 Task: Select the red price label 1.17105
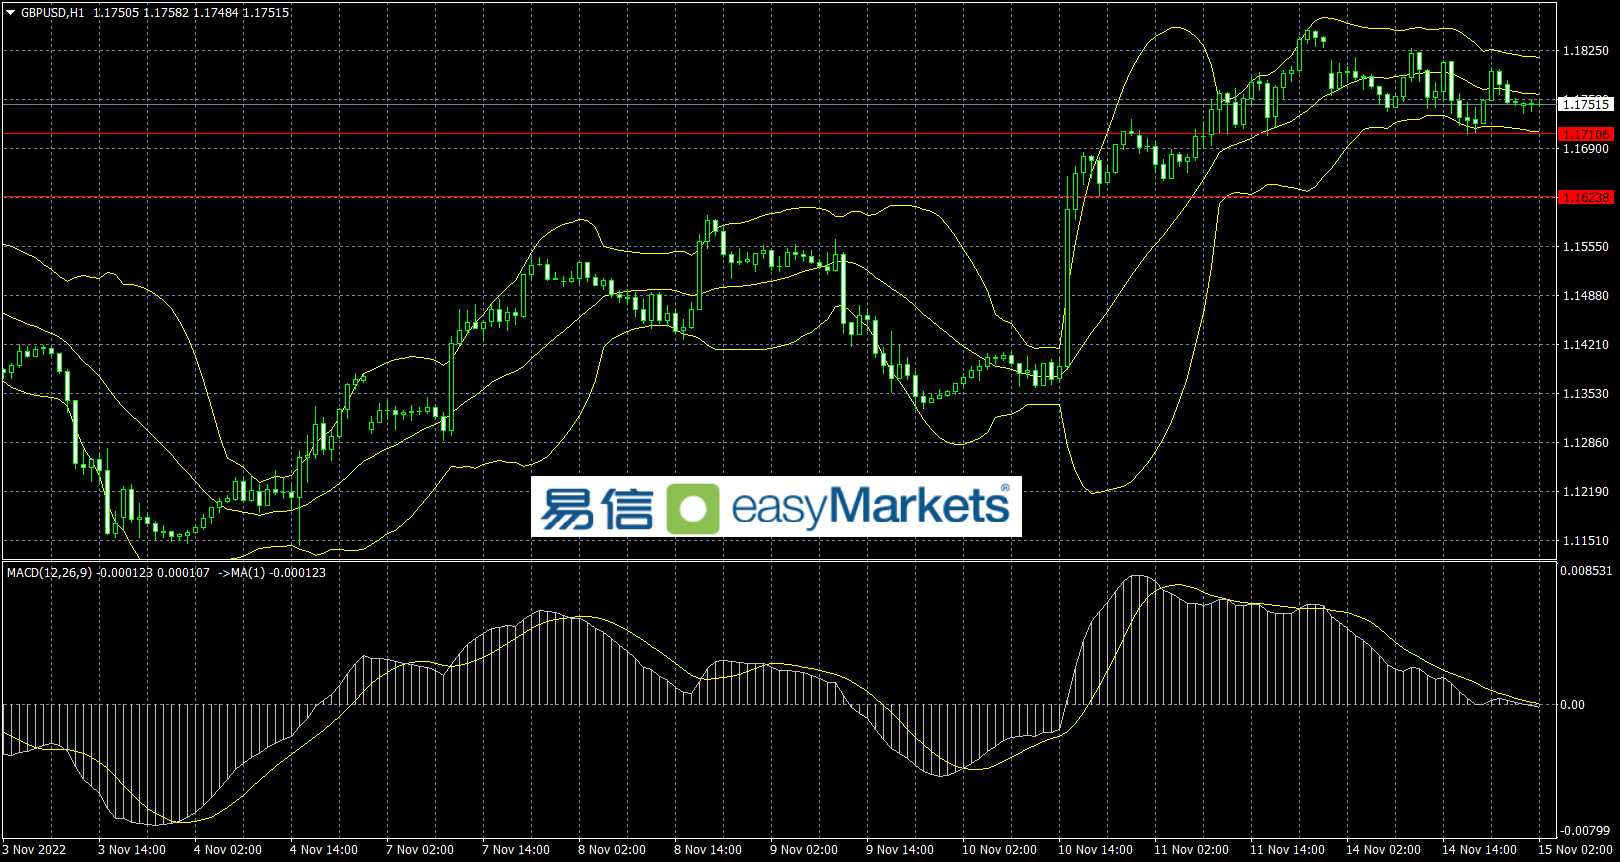pyautogui.click(x=1586, y=134)
